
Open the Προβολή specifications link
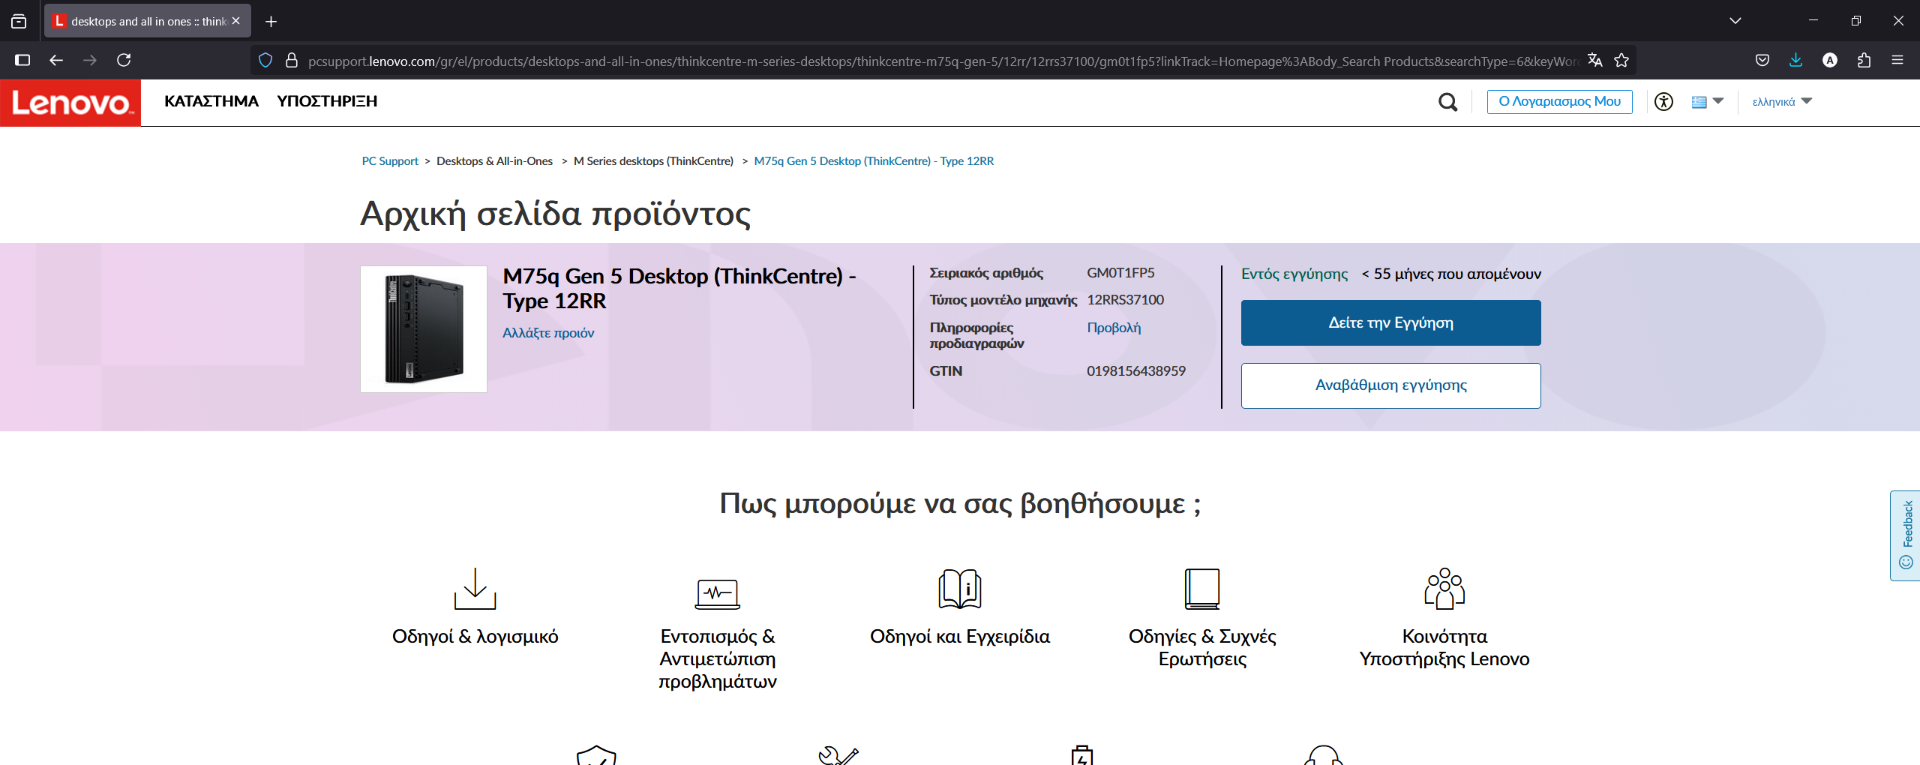[x=1114, y=328]
